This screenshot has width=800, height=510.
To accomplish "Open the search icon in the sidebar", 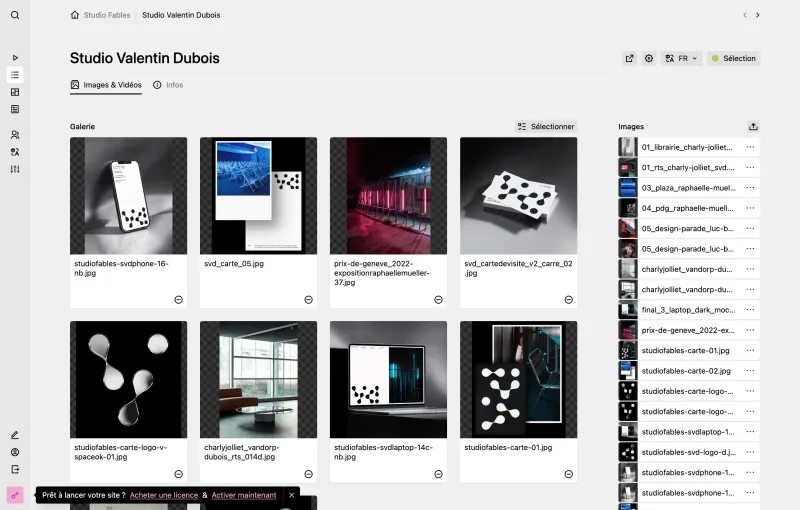I will tap(15, 15).
